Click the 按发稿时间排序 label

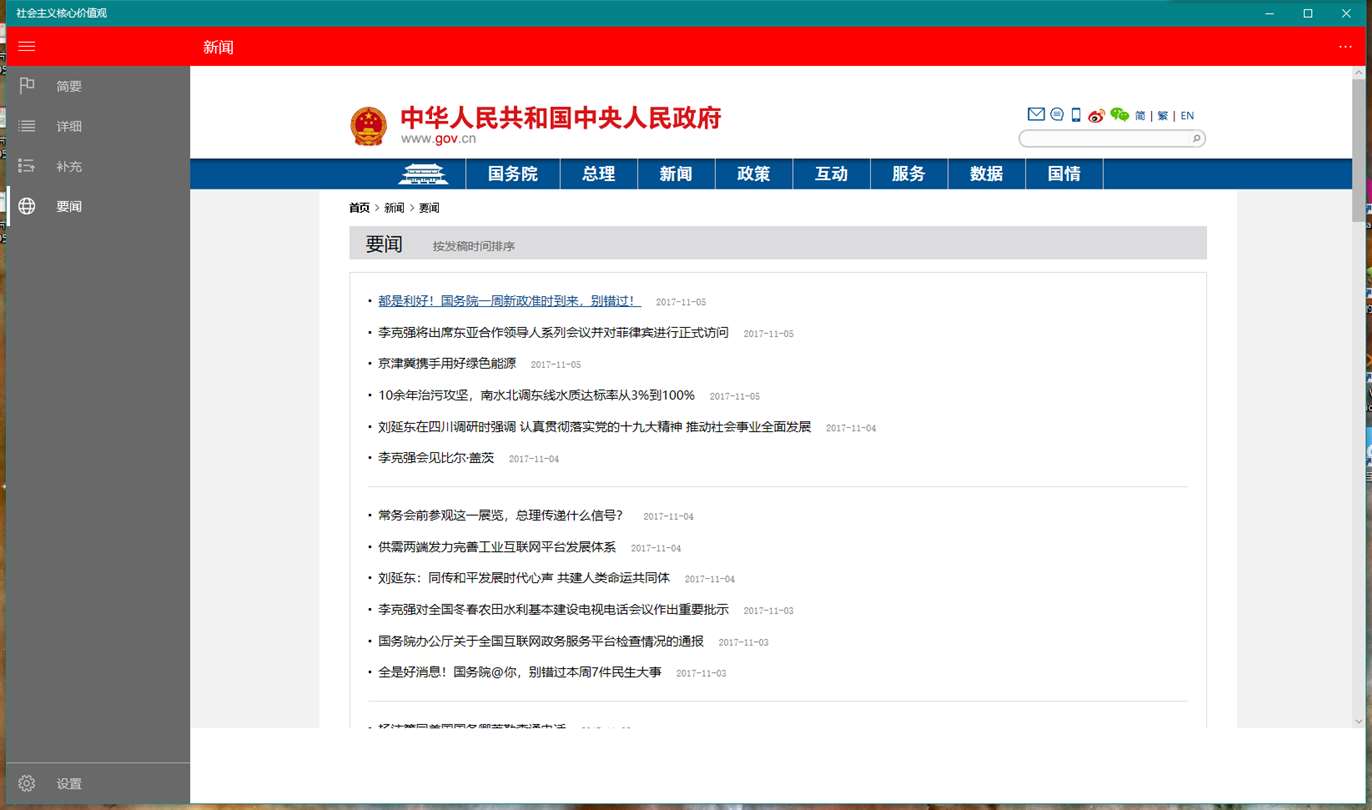[x=474, y=246]
